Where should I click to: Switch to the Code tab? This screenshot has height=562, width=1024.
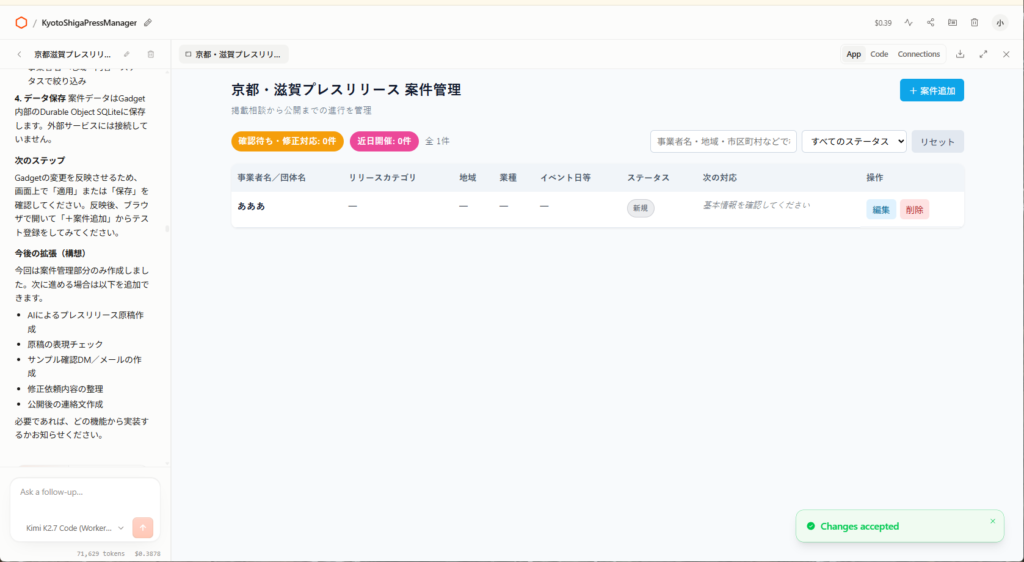click(879, 54)
